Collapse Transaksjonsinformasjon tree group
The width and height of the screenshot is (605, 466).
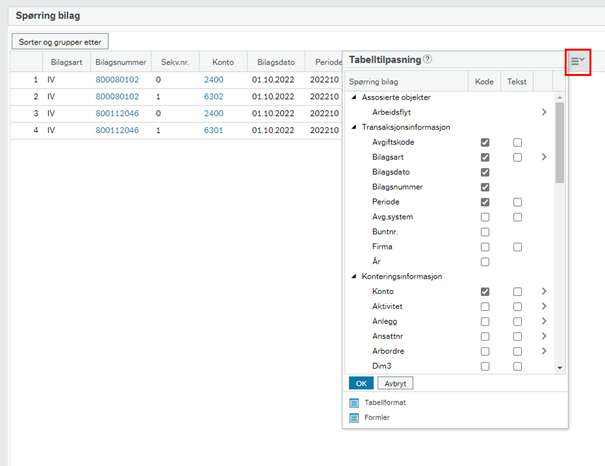click(x=354, y=127)
